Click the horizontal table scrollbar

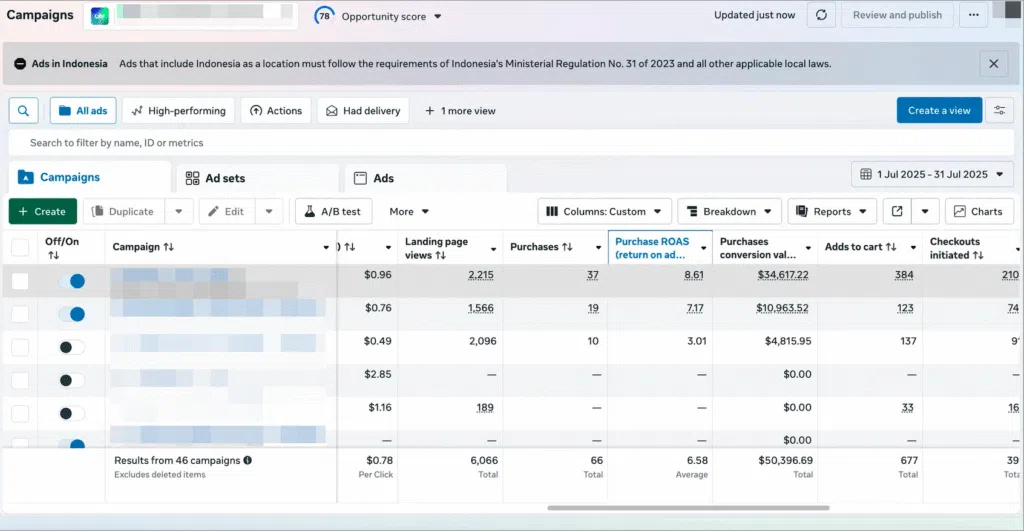point(688,508)
